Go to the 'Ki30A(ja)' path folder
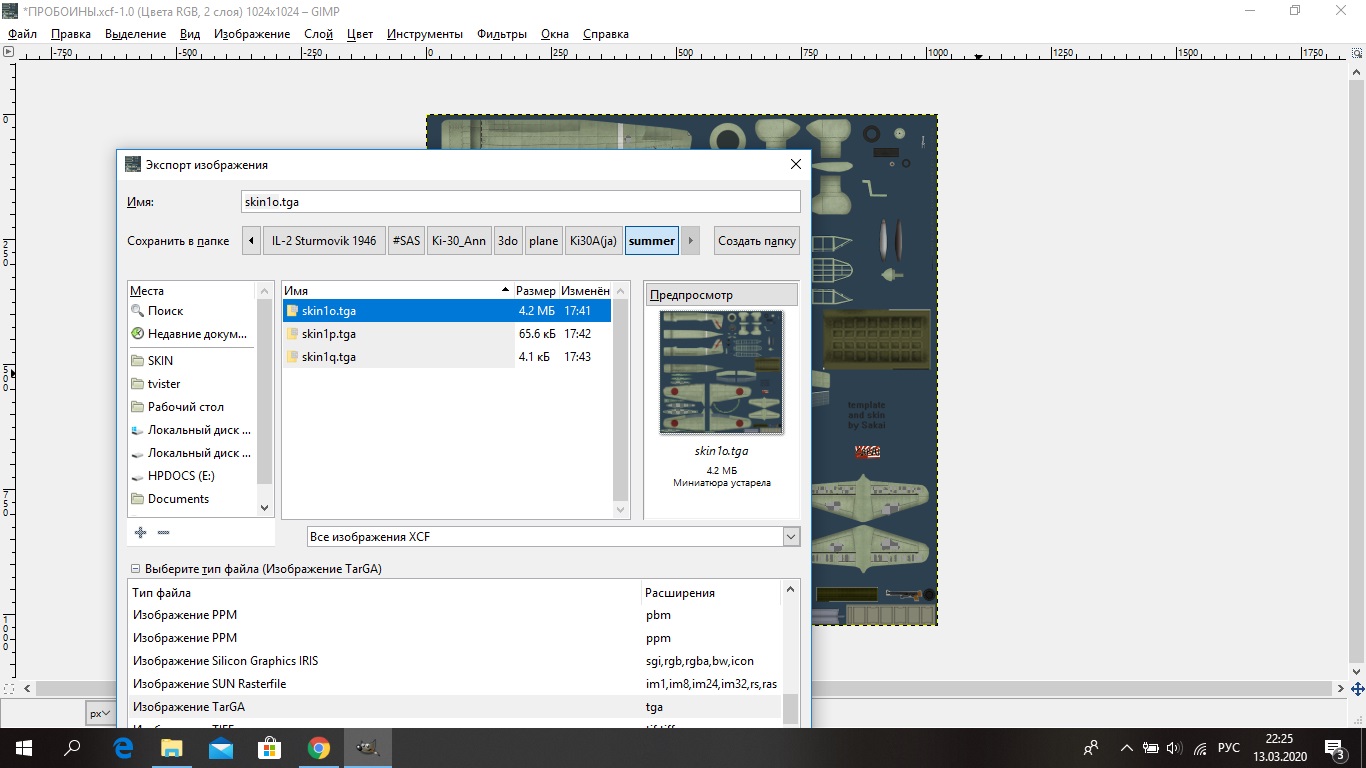Screen dimensions: 1366x768 pos(593,241)
